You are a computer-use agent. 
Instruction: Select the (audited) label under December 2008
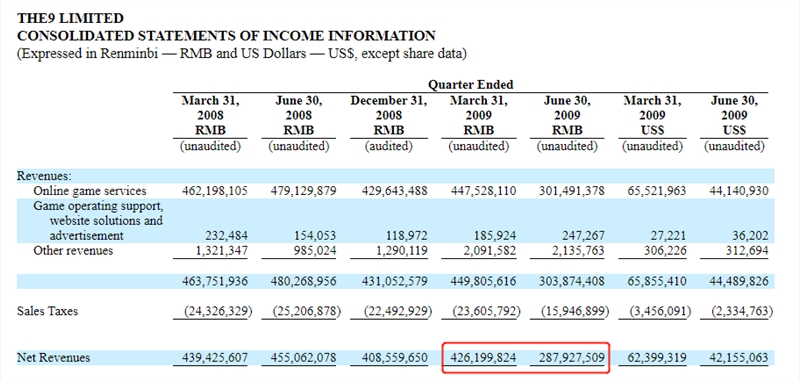(388, 146)
